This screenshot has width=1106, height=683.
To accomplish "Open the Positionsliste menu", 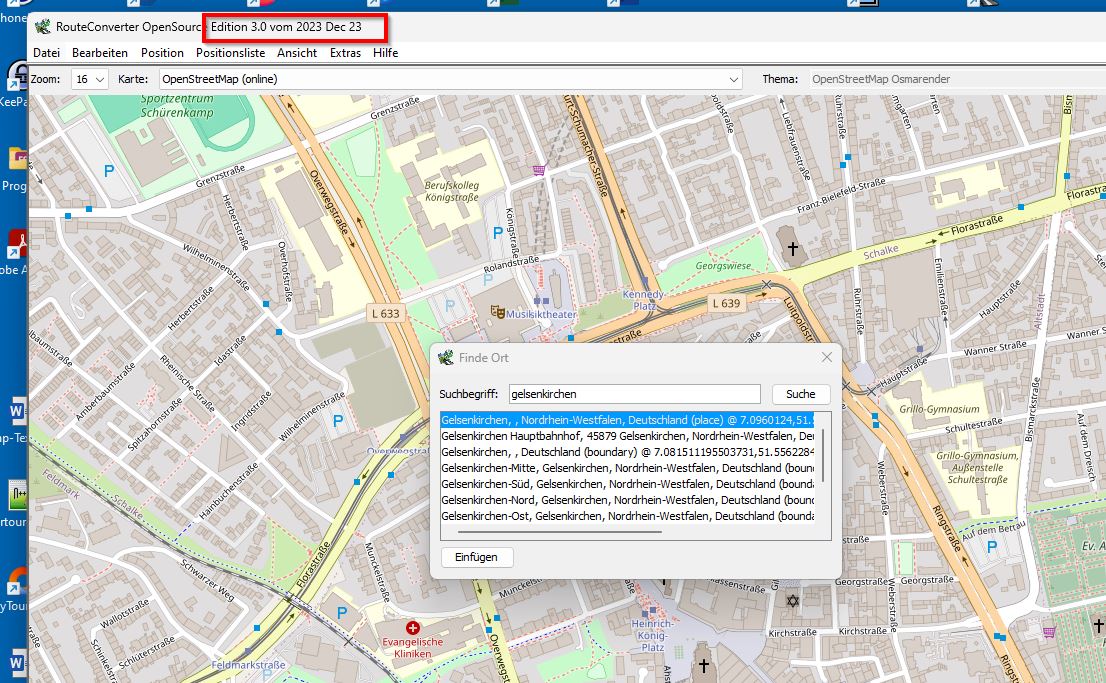I will click(230, 53).
